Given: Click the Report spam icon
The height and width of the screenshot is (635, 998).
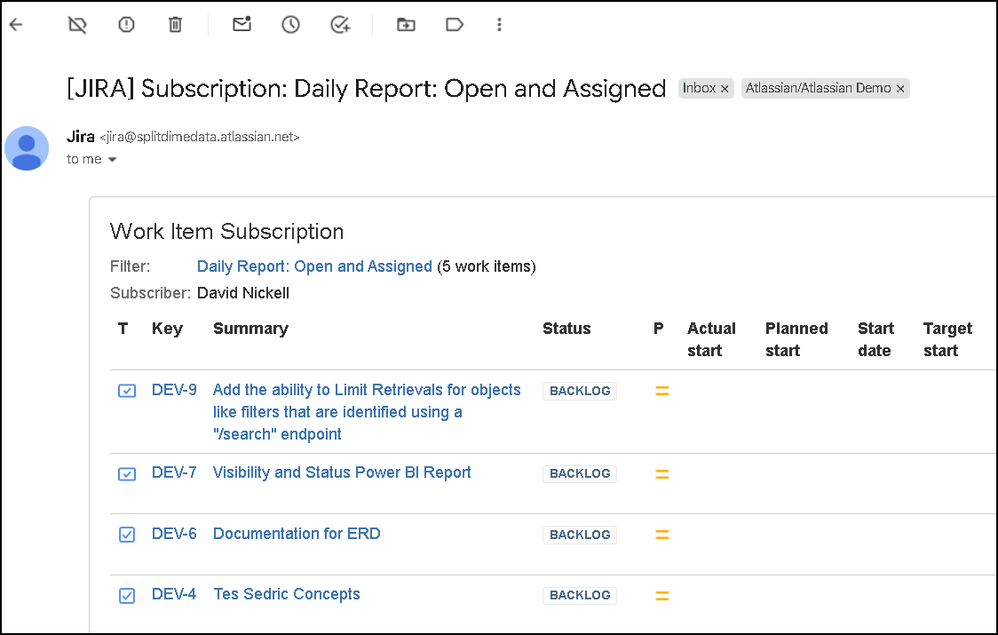Looking at the screenshot, I should 126,25.
